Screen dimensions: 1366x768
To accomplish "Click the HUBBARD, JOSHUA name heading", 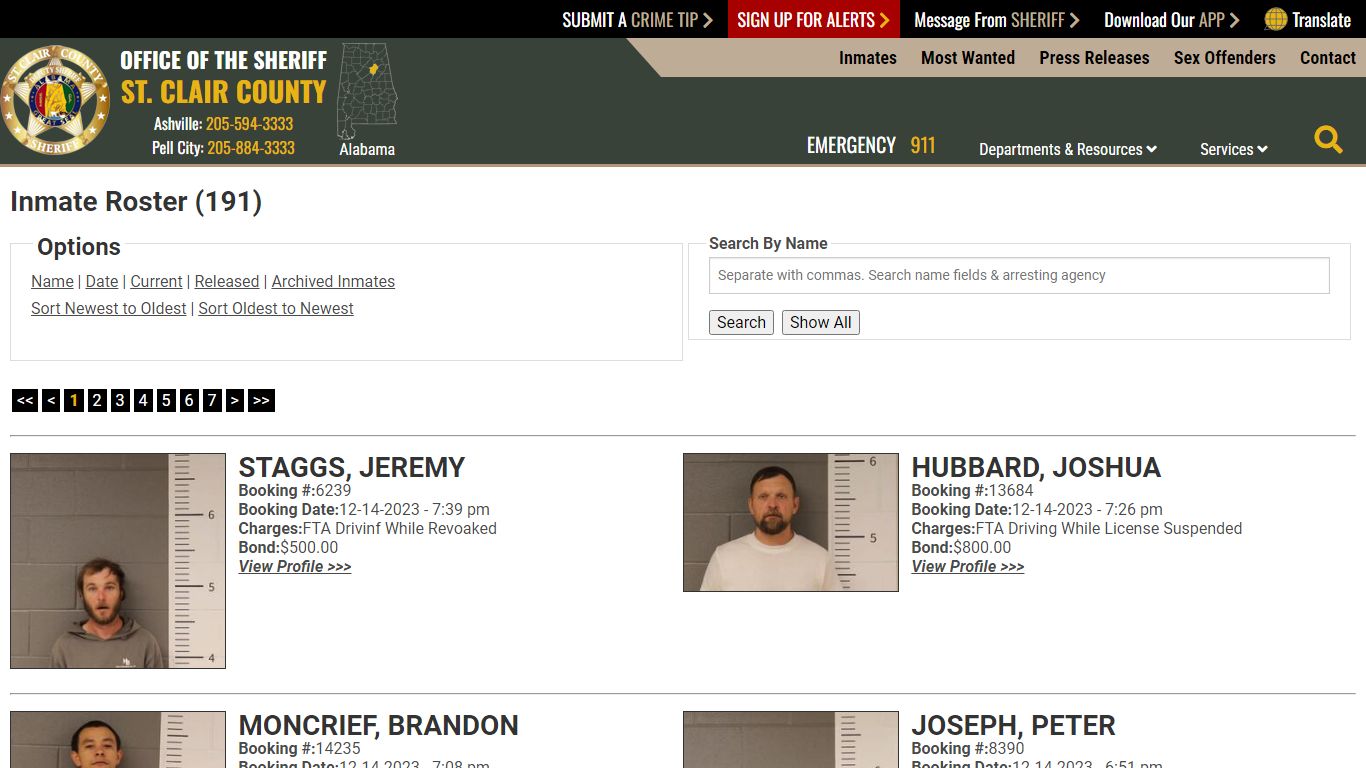I will pos(1036,468).
